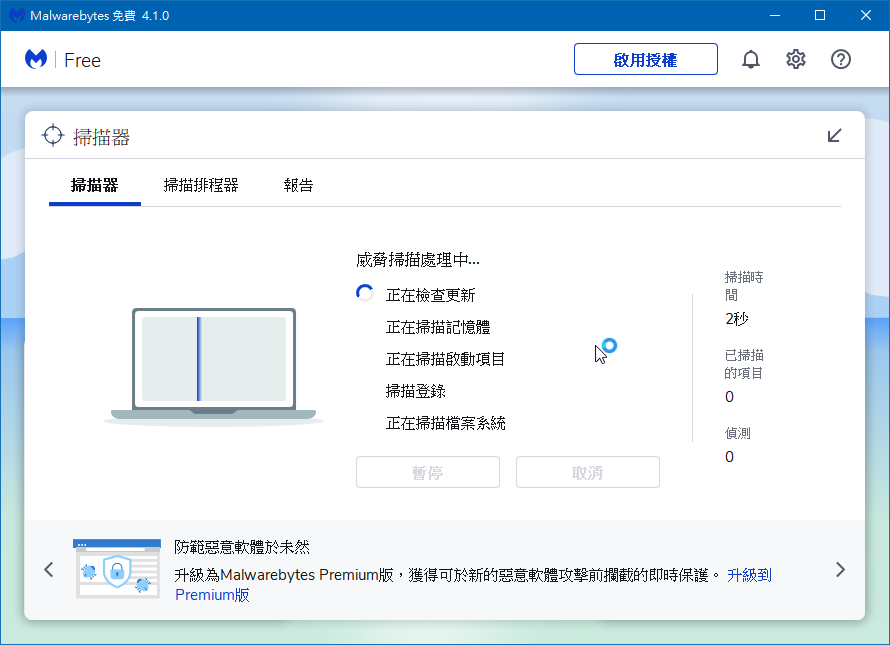Click the spinning scan progress indicator
Viewport: 890px width, 645px height.
(x=363, y=292)
